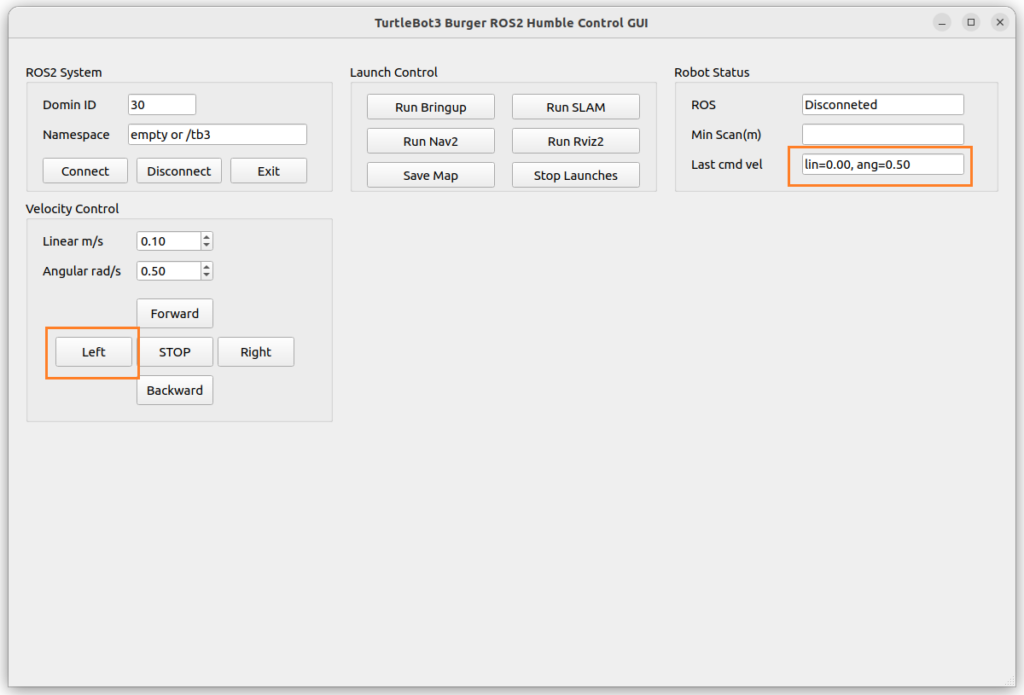Start Run SLAM
Viewport: 1024px width, 695px height.
575,107
